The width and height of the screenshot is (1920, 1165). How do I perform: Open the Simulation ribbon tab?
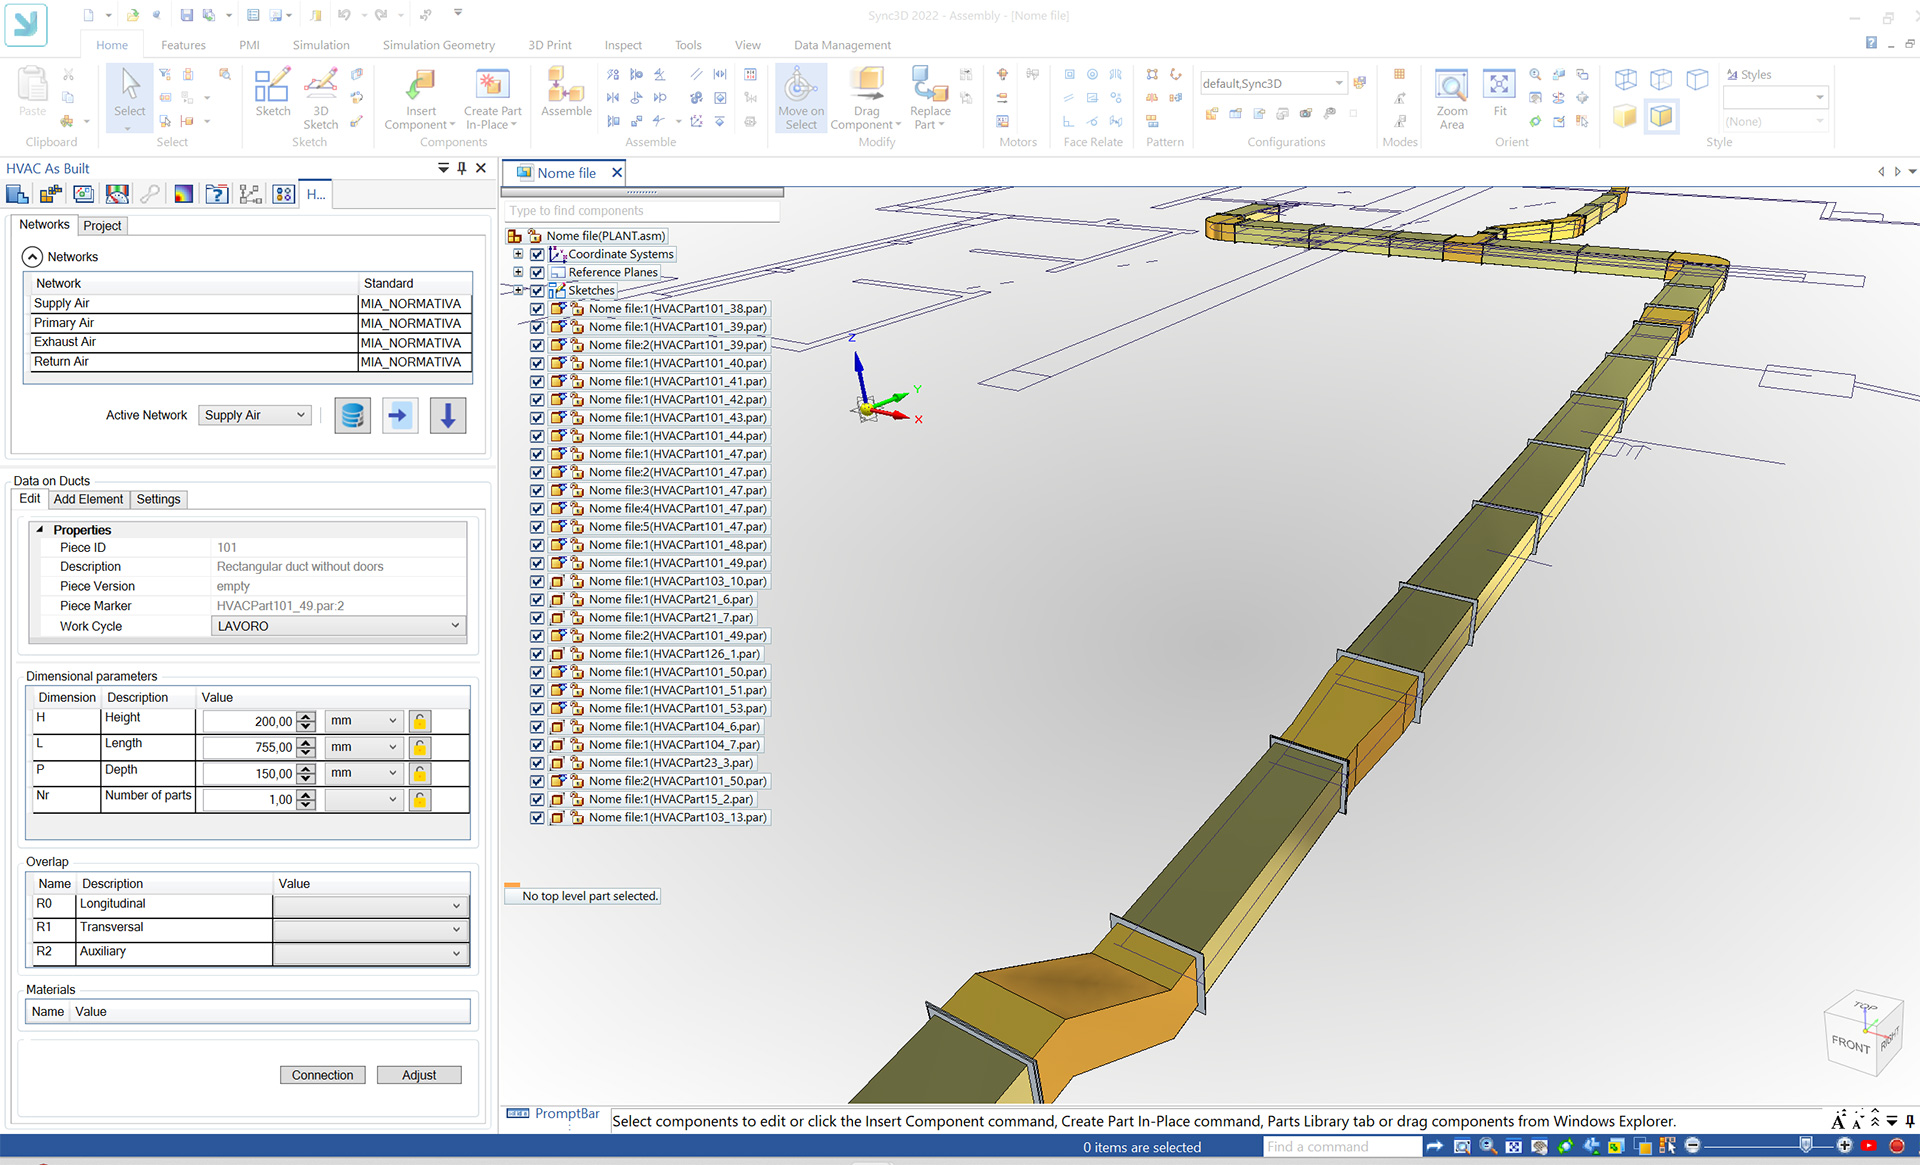tap(321, 45)
